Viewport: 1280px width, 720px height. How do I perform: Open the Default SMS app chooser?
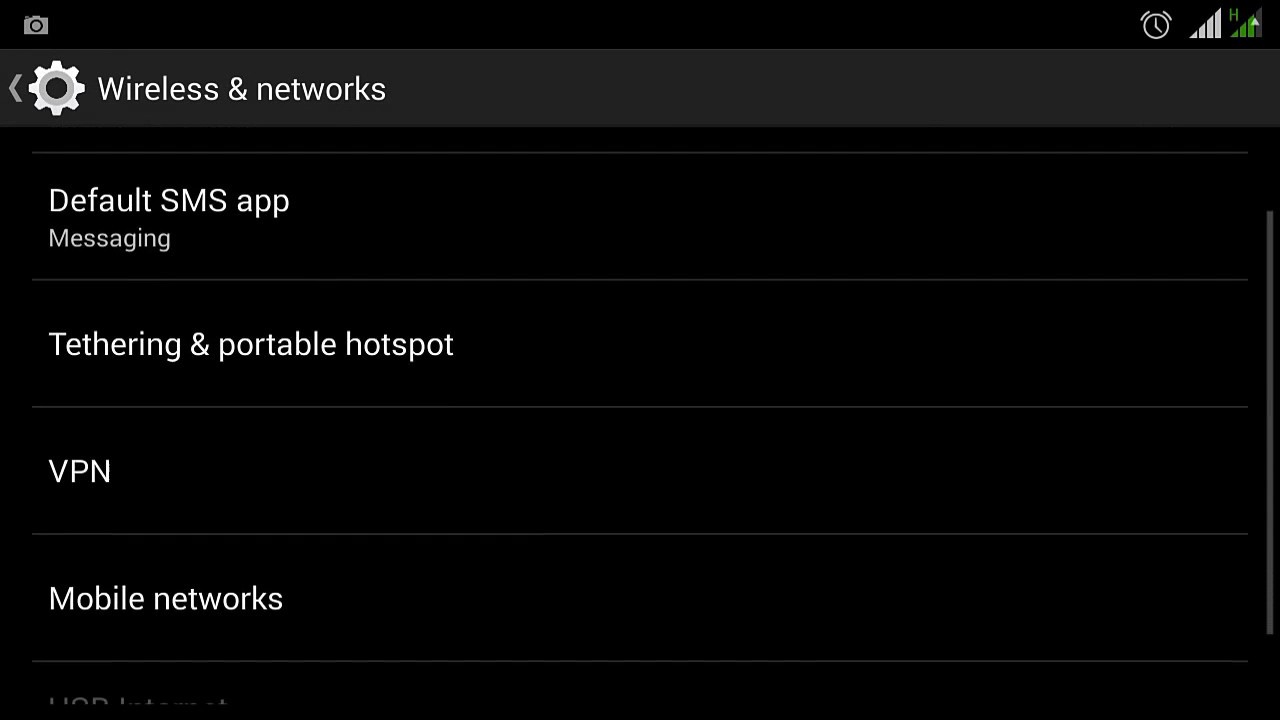coord(640,216)
